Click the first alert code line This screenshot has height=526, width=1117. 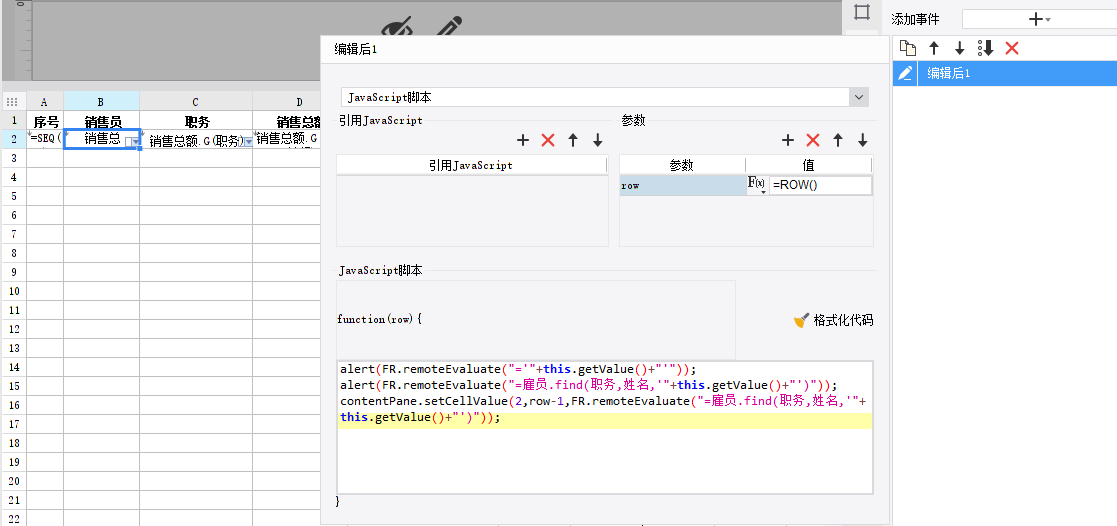(516, 369)
